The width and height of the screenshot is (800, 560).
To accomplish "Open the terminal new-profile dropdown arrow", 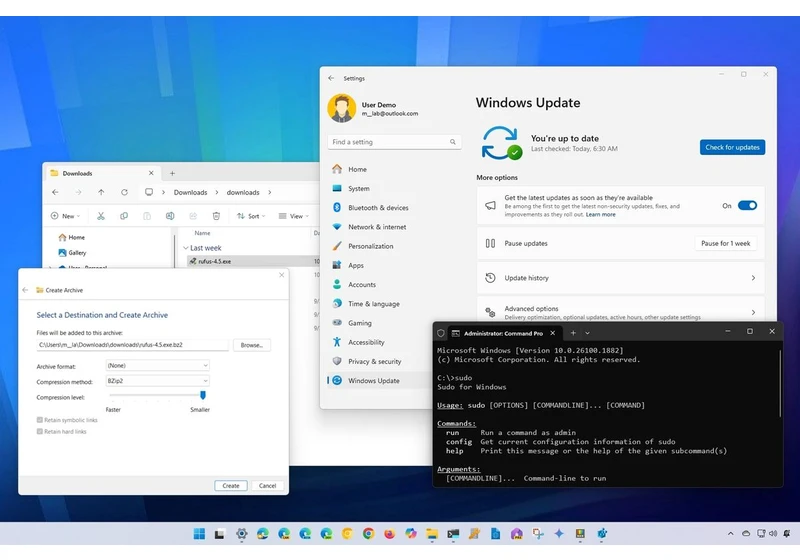I will [x=587, y=333].
